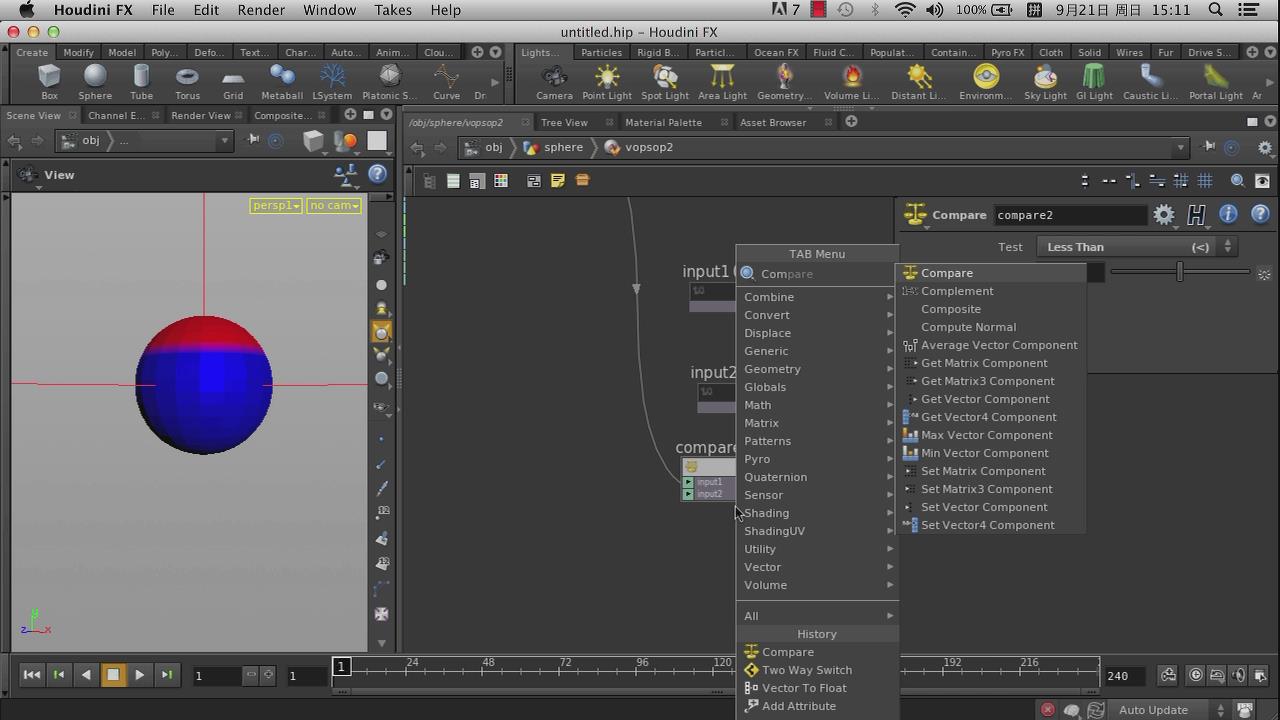The height and width of the screenshot is (720, 1280).
Task: Add a Volume Light
Action: coord(851,82)
